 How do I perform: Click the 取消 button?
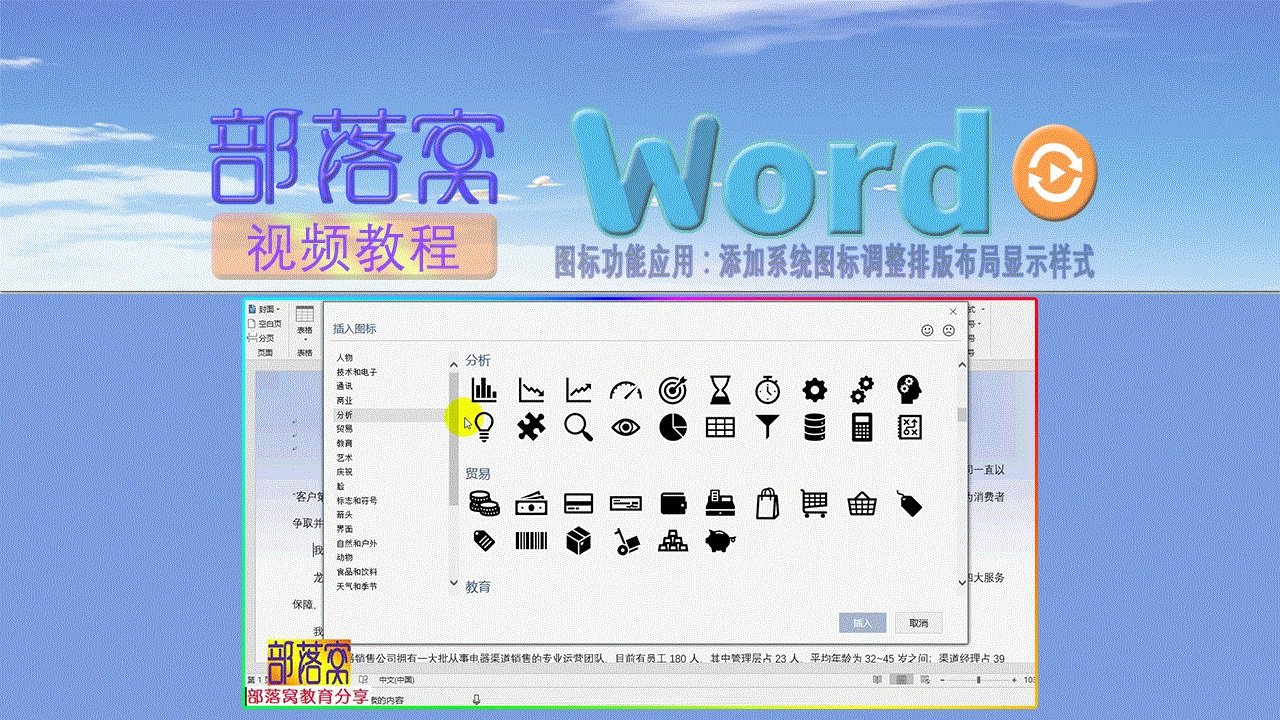point(918,623)
